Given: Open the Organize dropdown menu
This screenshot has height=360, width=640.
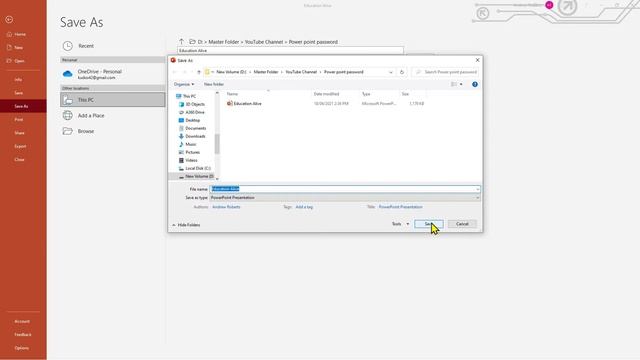Looking at the screenshot, I should (x=184, y=84).
